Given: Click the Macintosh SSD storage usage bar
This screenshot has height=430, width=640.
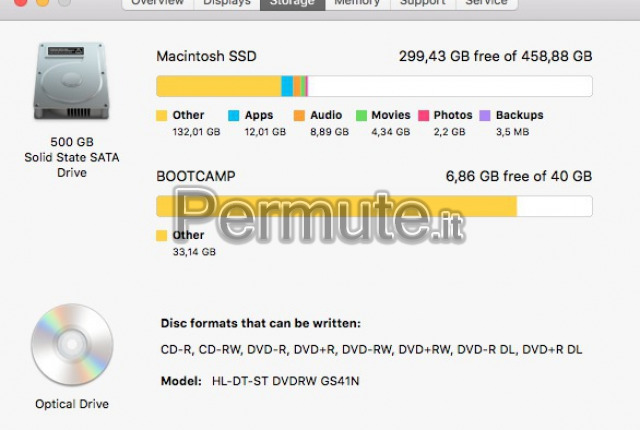Looking at the screenshot, I should (374, 86).
